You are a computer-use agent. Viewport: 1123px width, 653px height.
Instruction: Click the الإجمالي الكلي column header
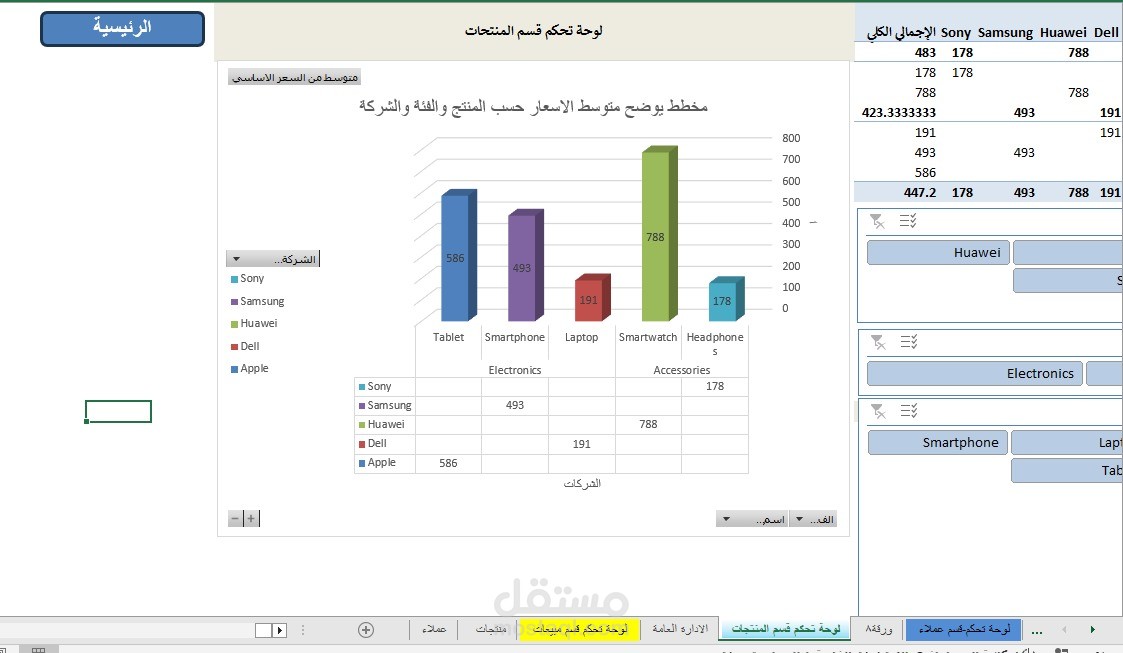click(901, 32)
